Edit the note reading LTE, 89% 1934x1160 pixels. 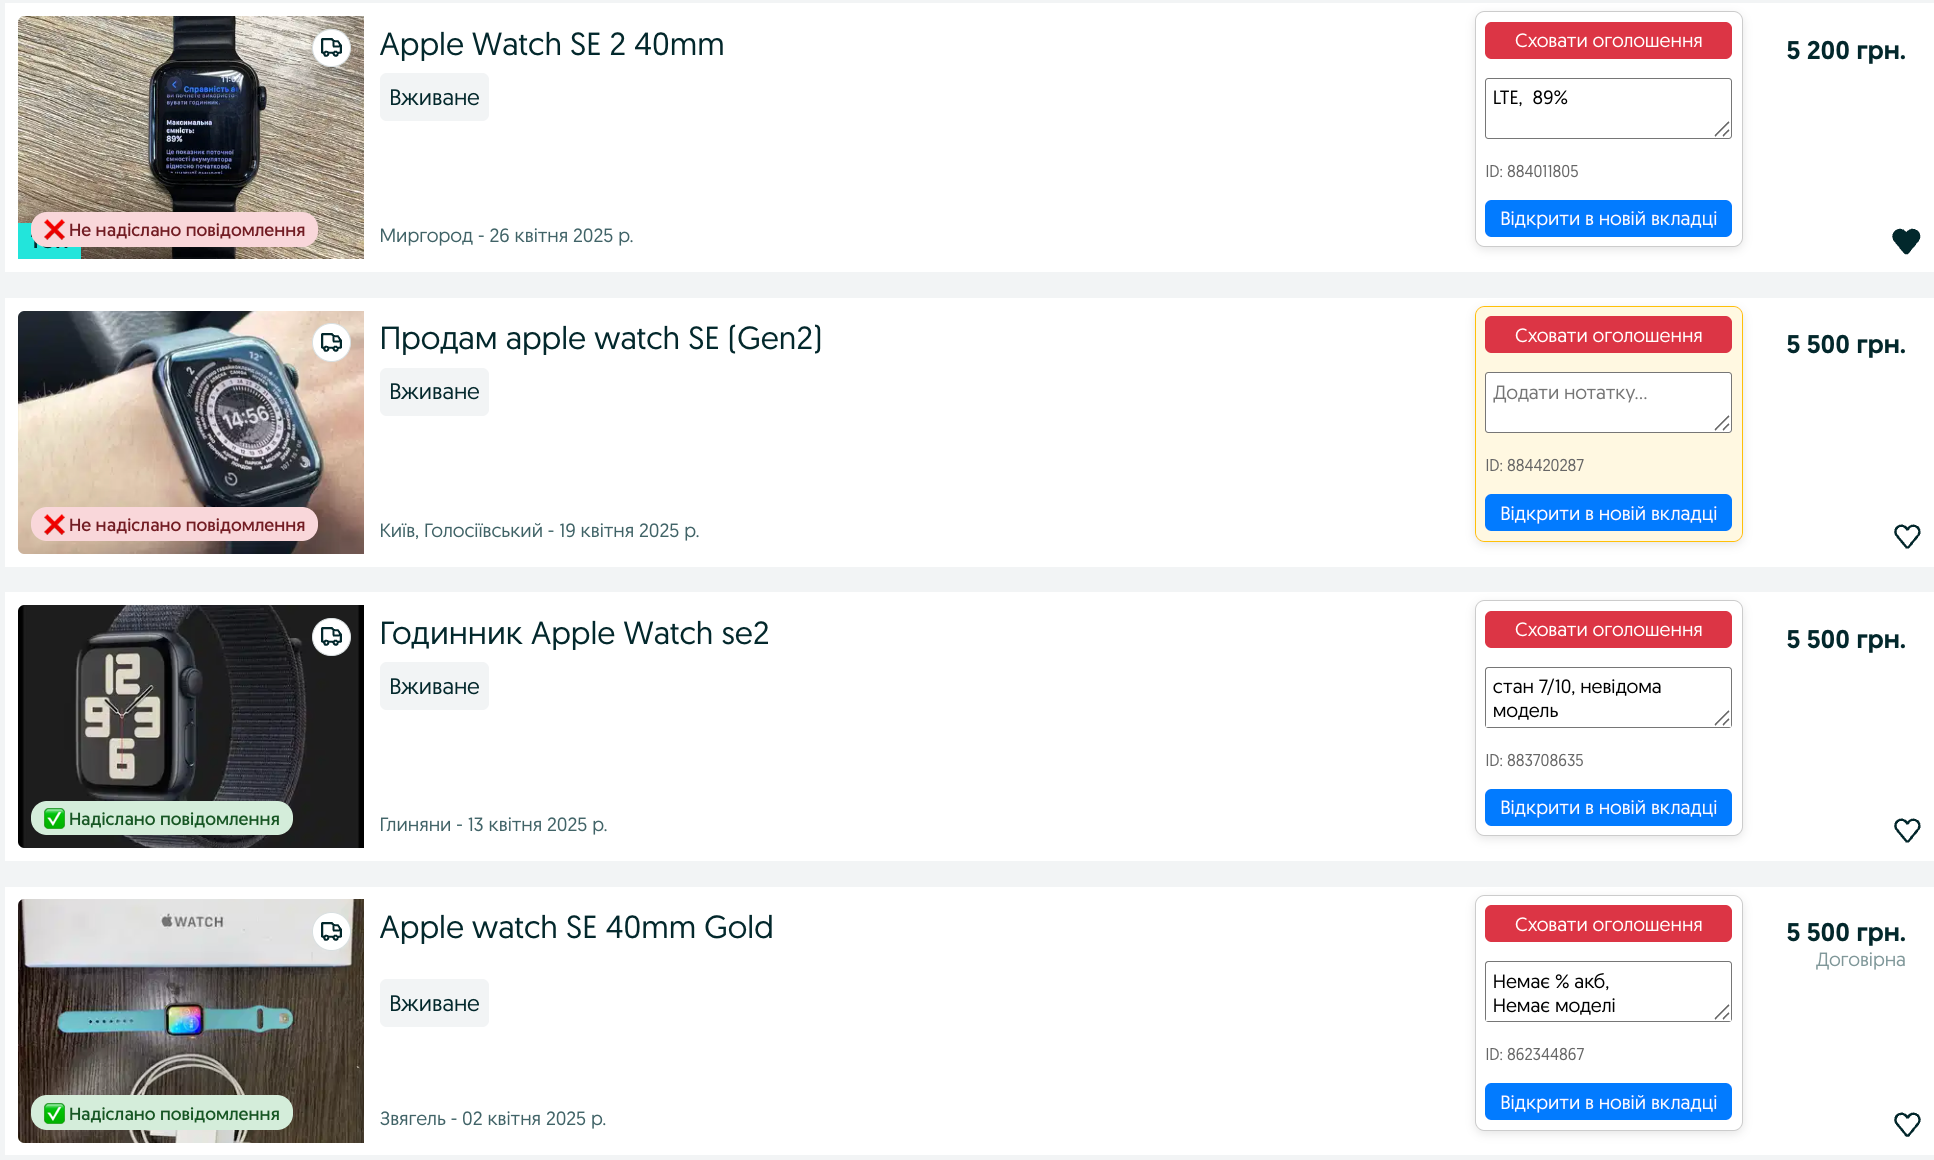[x=1607, y=108]
